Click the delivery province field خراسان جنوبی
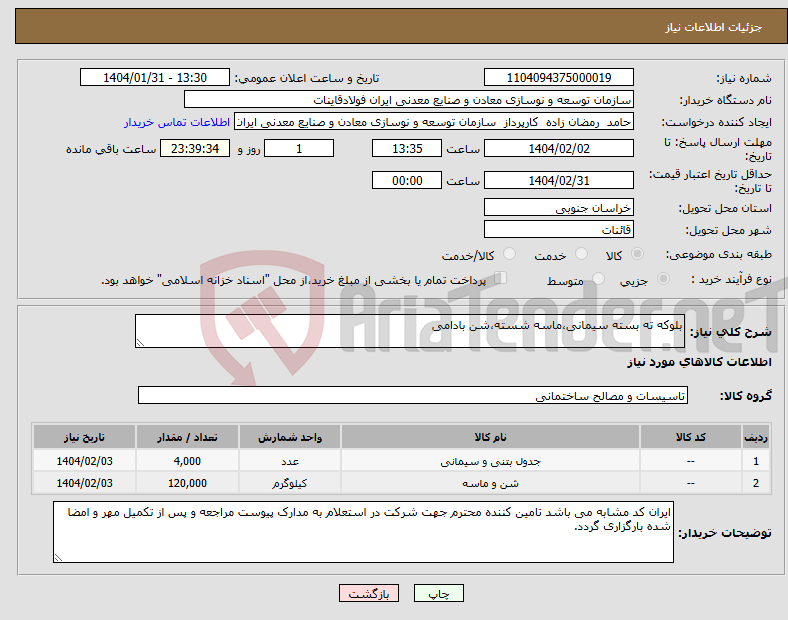This screenshot has height=620, width=788. (558, 208)
